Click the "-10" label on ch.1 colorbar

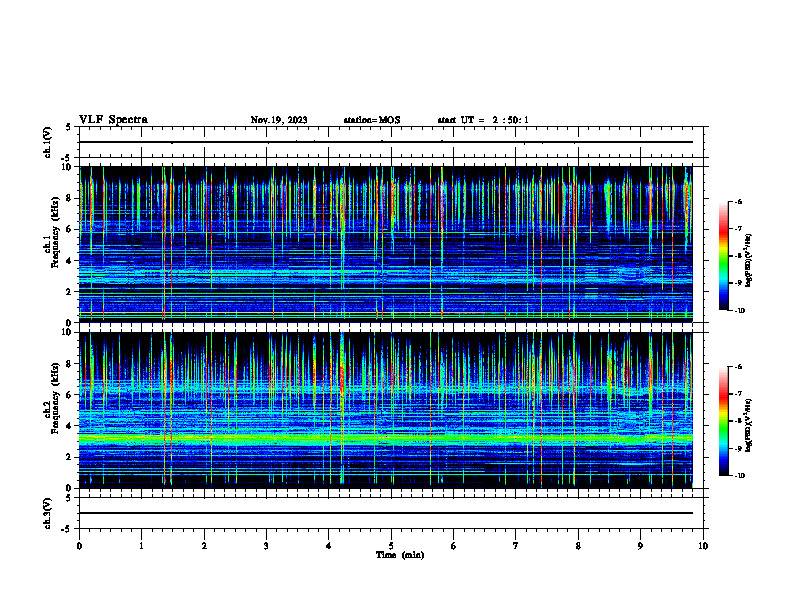click(x=739, y=311)
